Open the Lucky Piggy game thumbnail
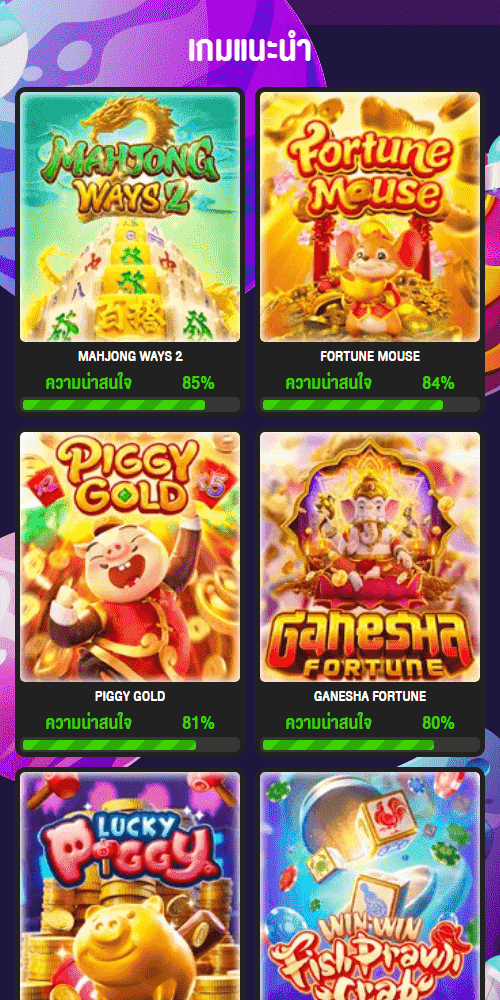Image resolution: width=500 pixels, height=1000 pixels. [130, 886]
